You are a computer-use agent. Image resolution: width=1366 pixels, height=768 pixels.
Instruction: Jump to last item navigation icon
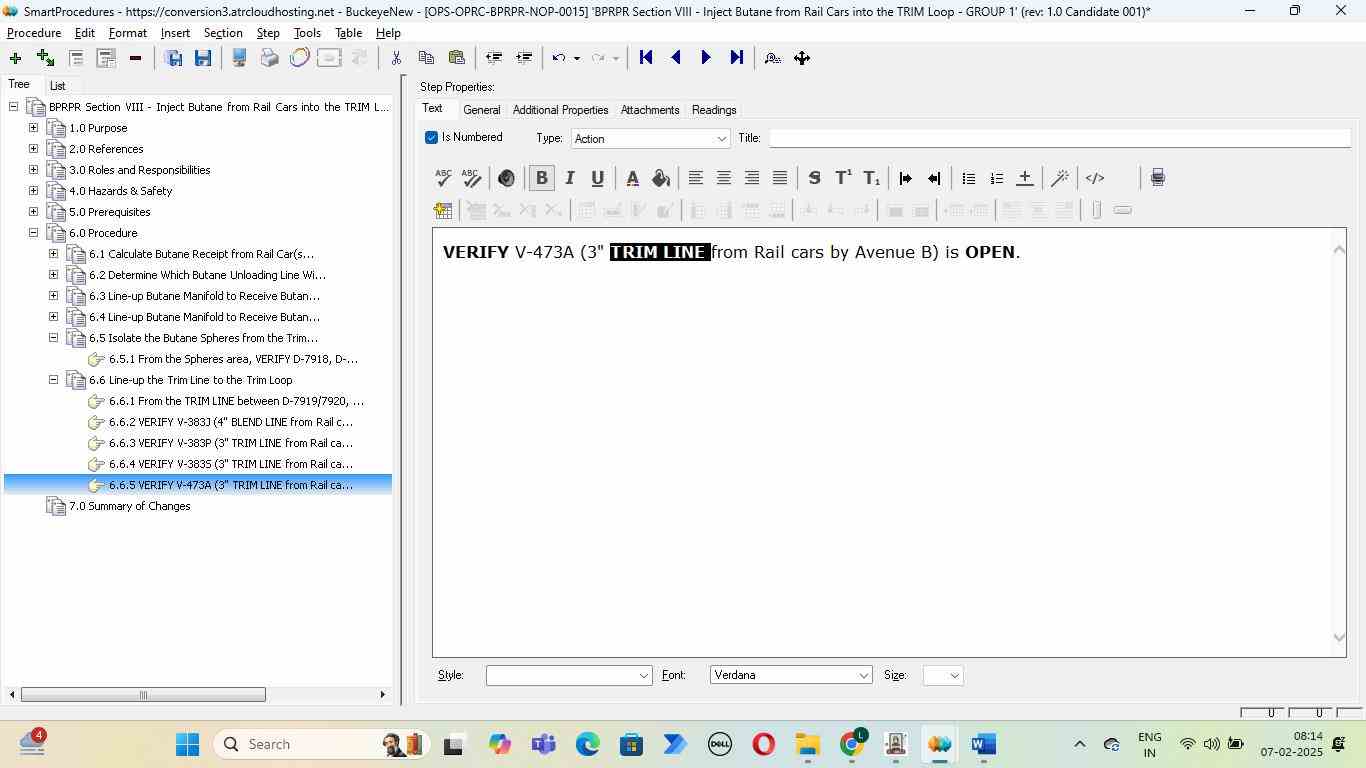(x=736, y=58)
